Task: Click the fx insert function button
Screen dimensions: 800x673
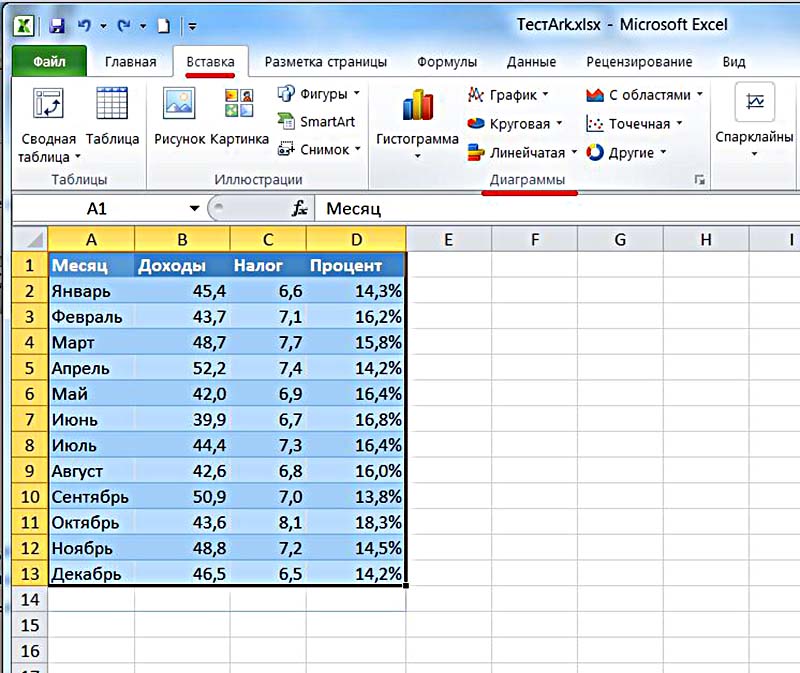Action: (299, 208)
